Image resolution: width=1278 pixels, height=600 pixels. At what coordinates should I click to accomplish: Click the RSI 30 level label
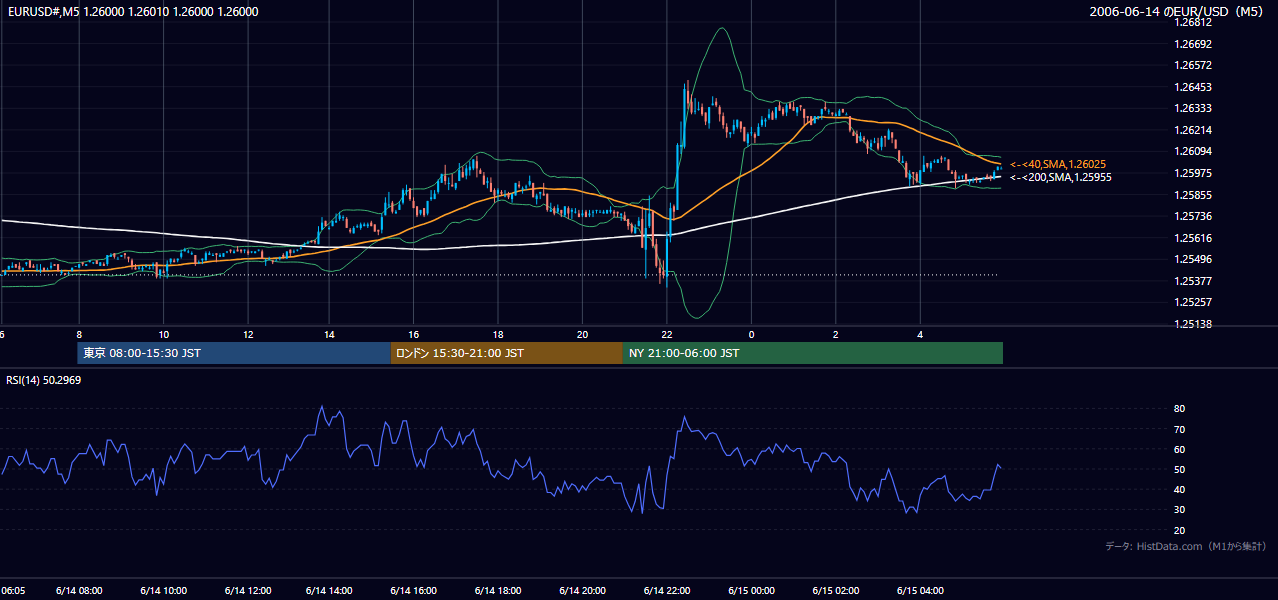pos(1179,509)
